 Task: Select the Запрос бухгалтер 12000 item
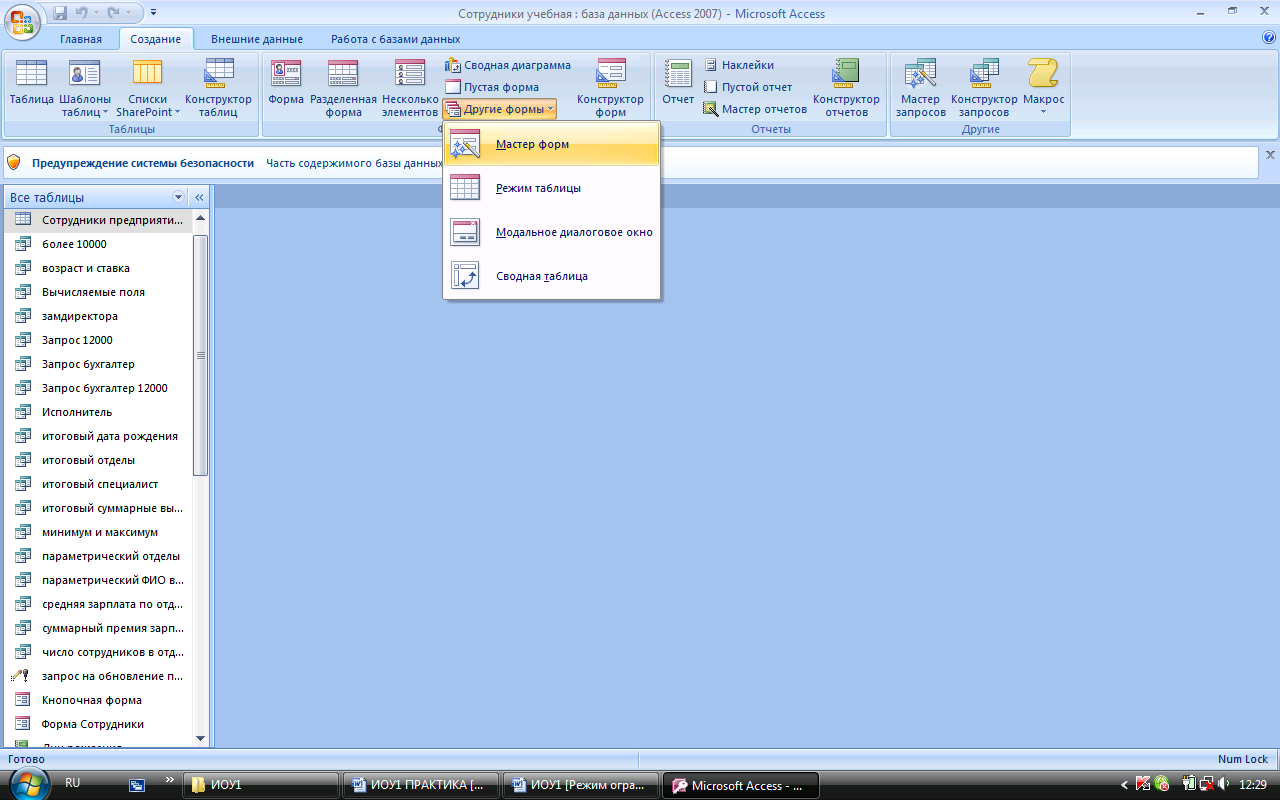pyautogui.click(x=100, y=388)
